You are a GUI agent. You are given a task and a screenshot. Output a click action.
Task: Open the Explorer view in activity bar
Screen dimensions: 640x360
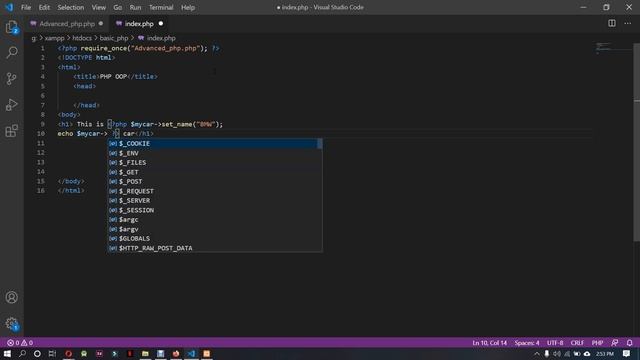click(12, 27)
